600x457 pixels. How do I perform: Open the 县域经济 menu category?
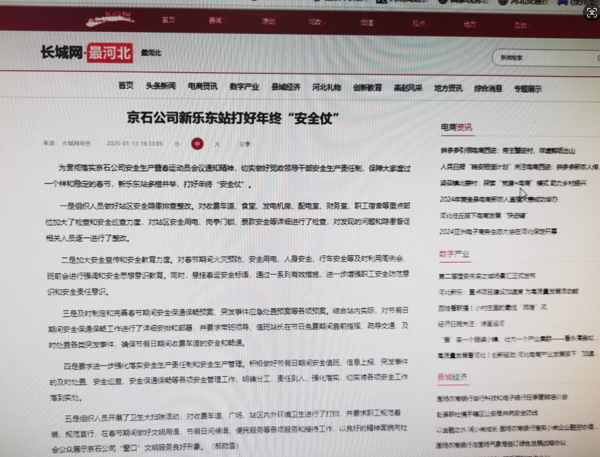point(285,87)
